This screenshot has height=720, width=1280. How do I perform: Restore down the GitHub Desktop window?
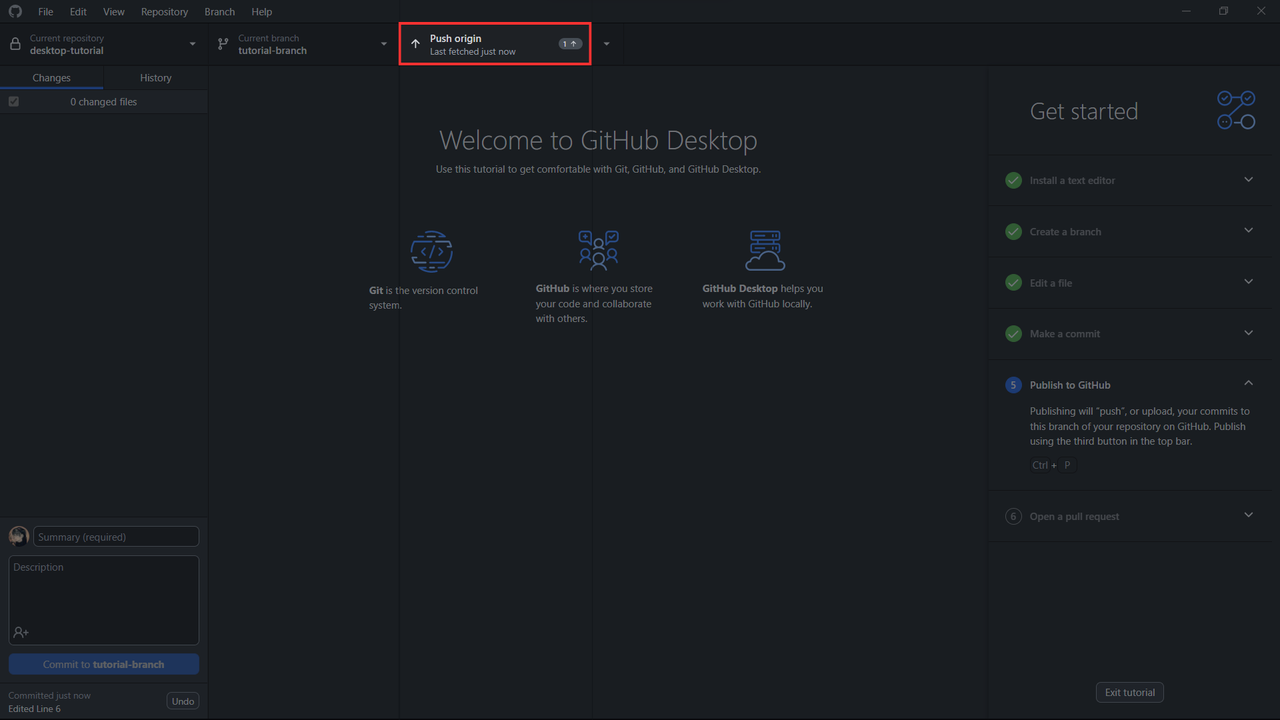click(1224, 11)
